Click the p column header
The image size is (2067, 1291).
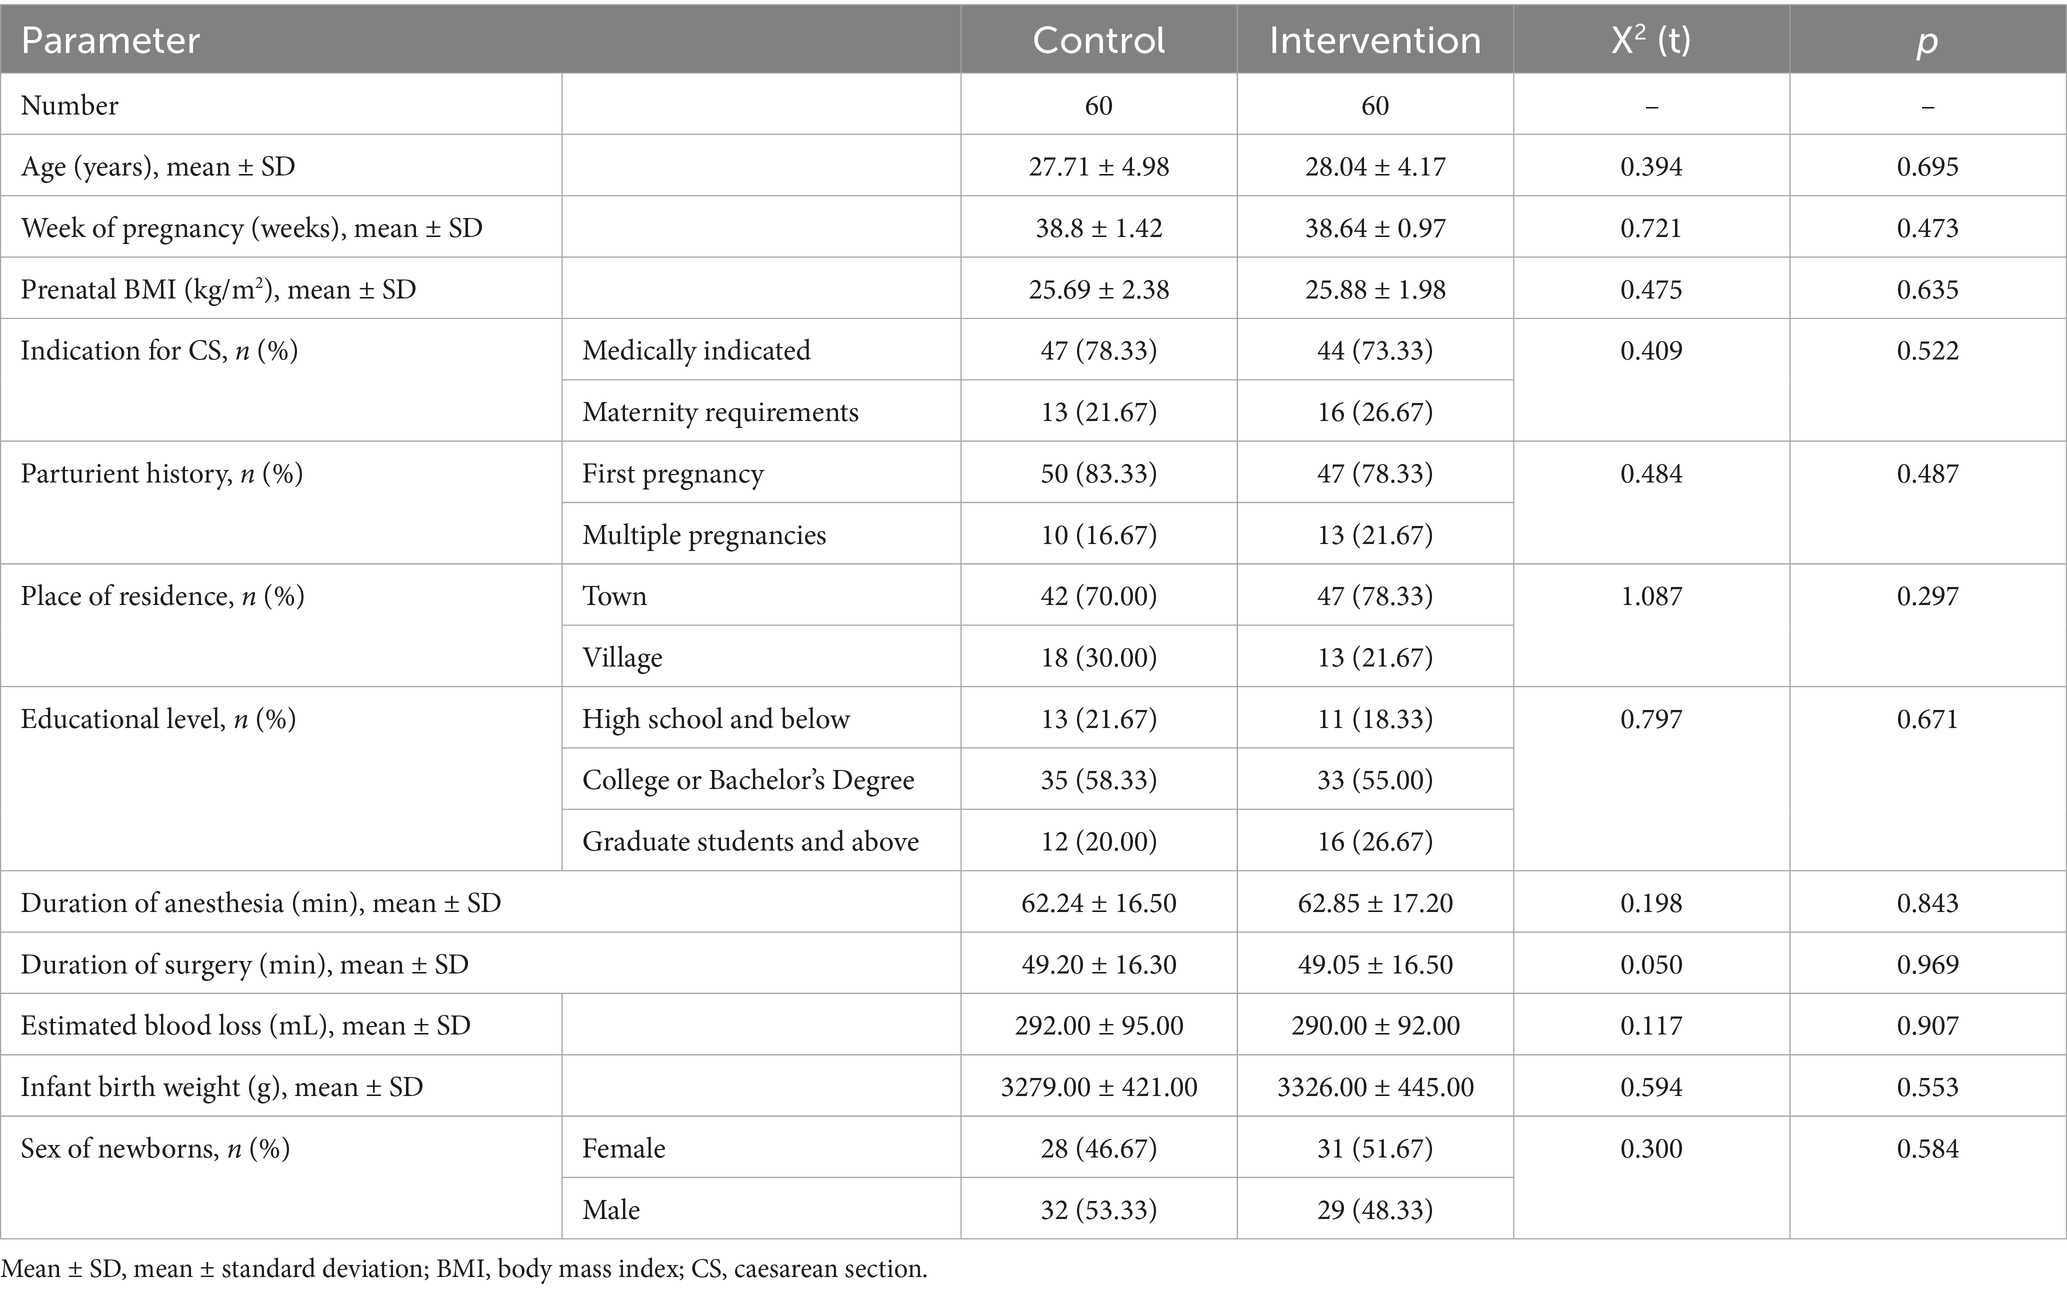tap(1926, 40)
